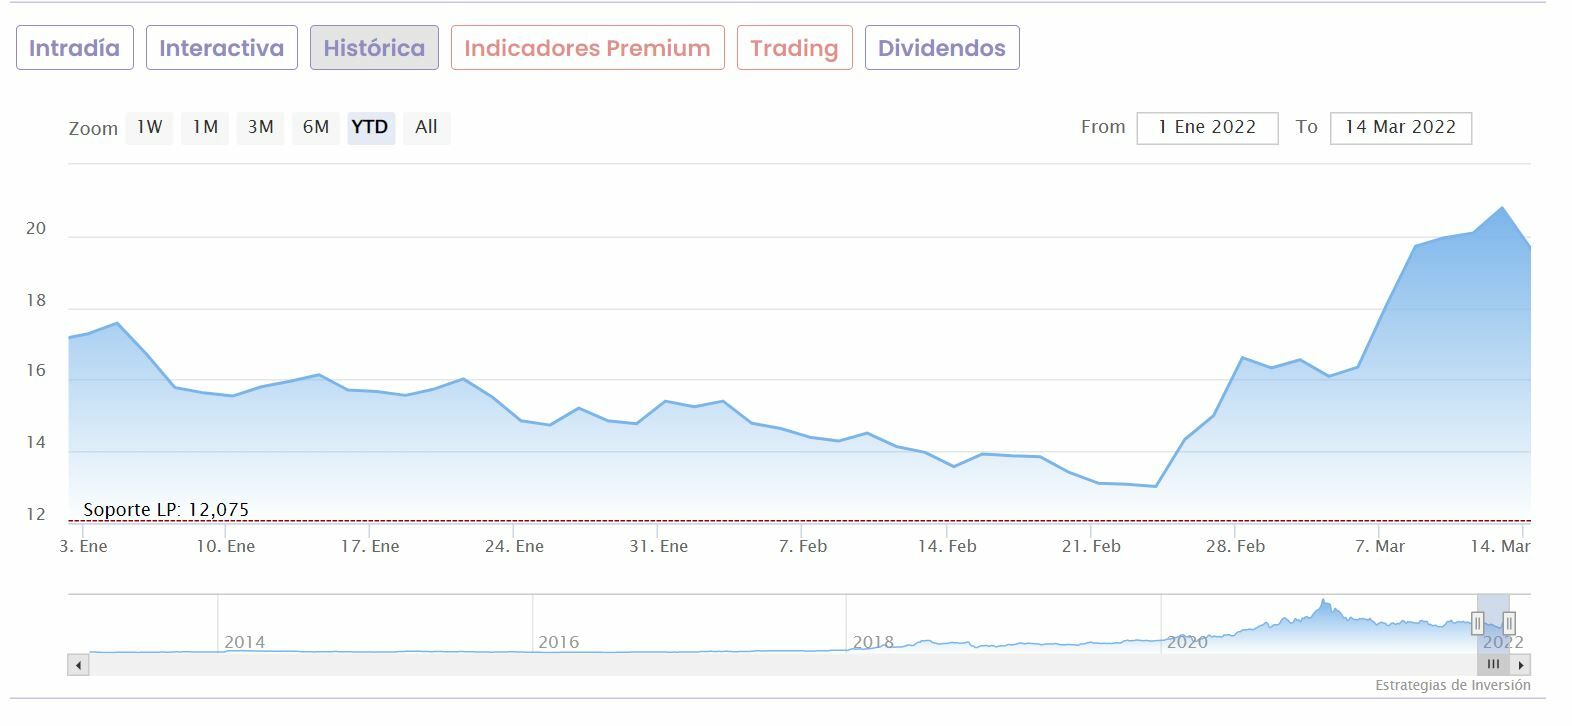Go to the Trading tab
The width and height of the screenshot is (1572, 726).
(795, 48)
